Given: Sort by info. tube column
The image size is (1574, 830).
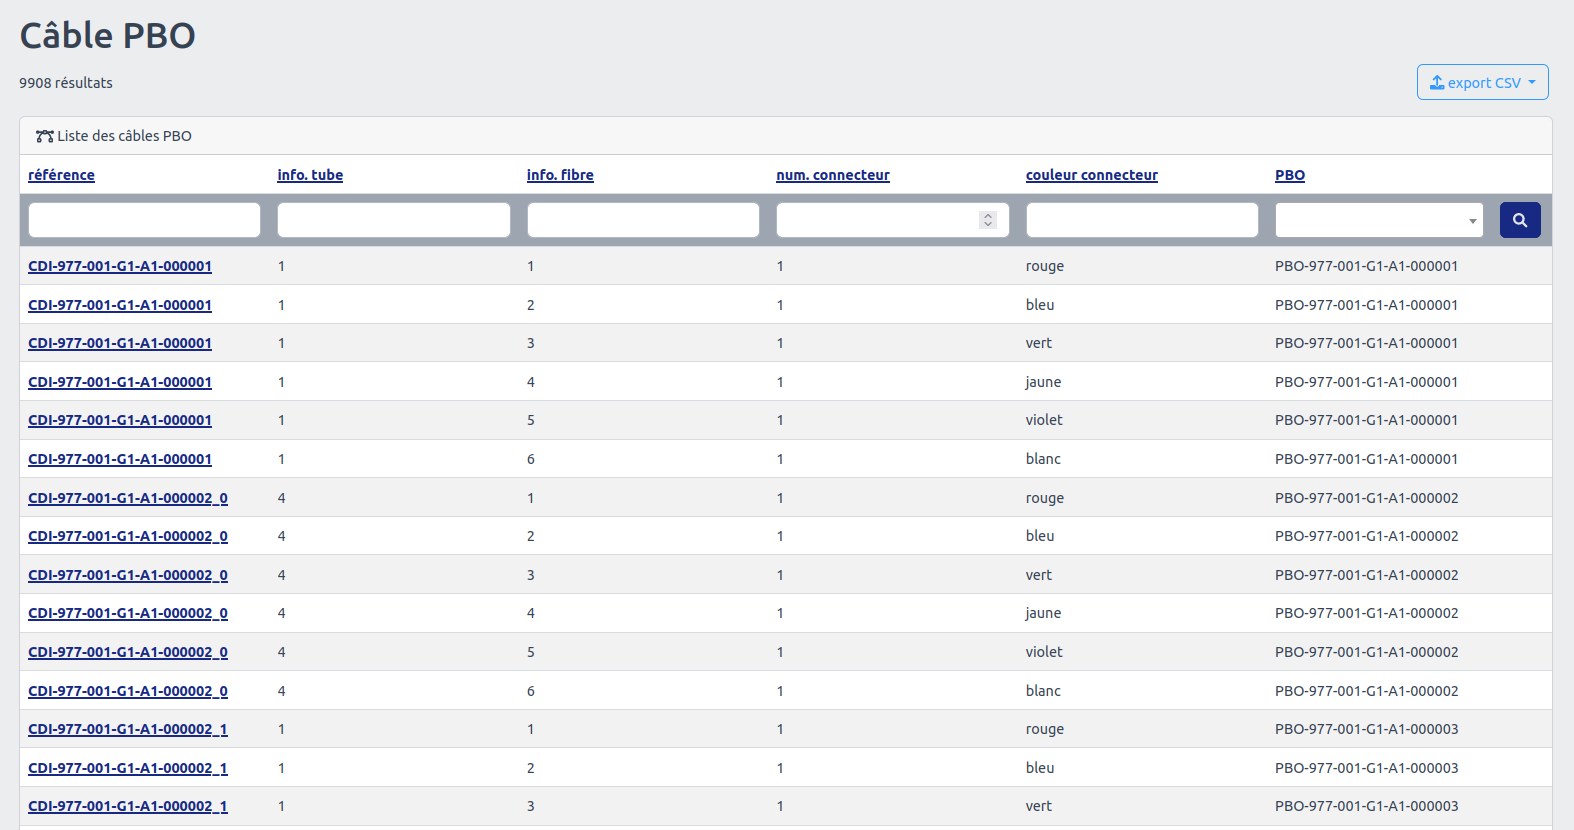Looking at the screenshot, I should pyautogui.click(x=310, y=175).
